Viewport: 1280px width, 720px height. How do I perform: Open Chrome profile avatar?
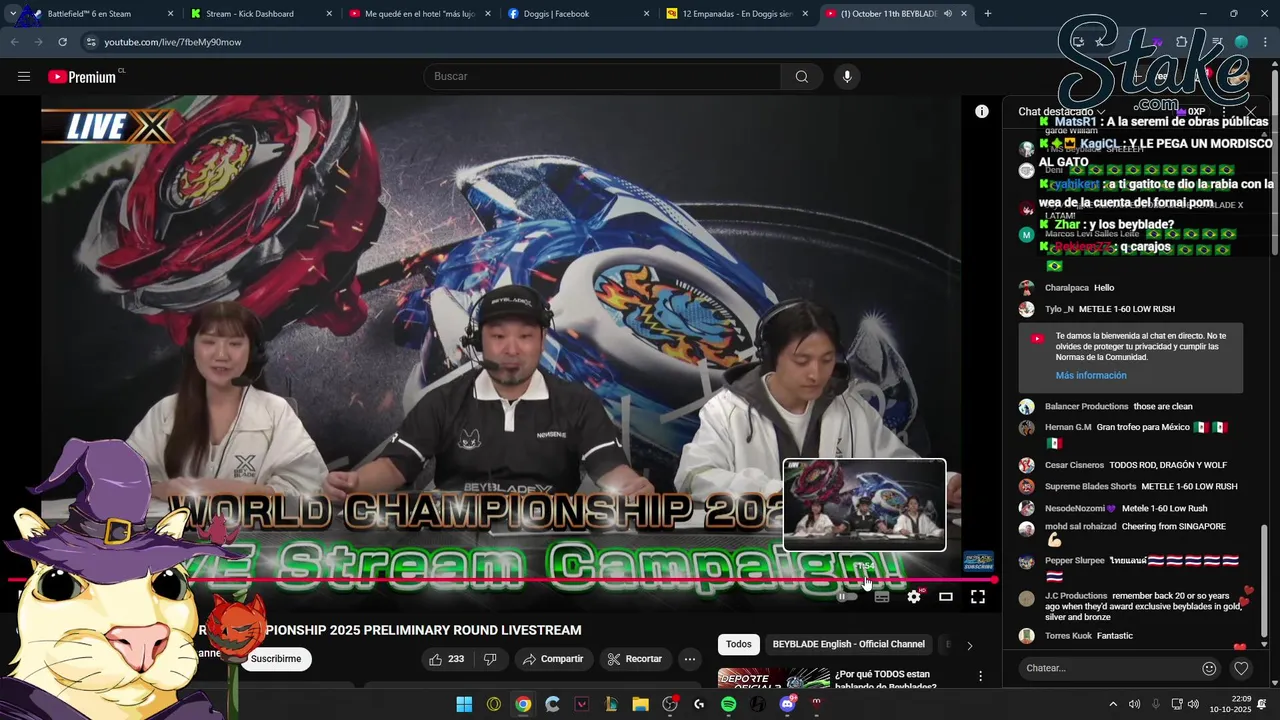(1241, 42)
